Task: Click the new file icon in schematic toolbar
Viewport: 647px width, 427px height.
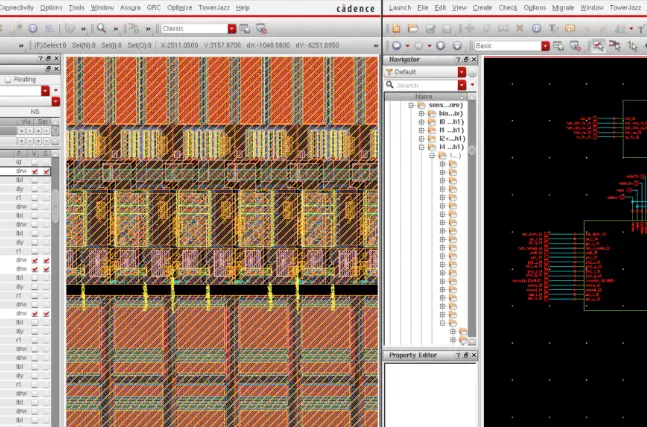Action: tap(394, 29)
